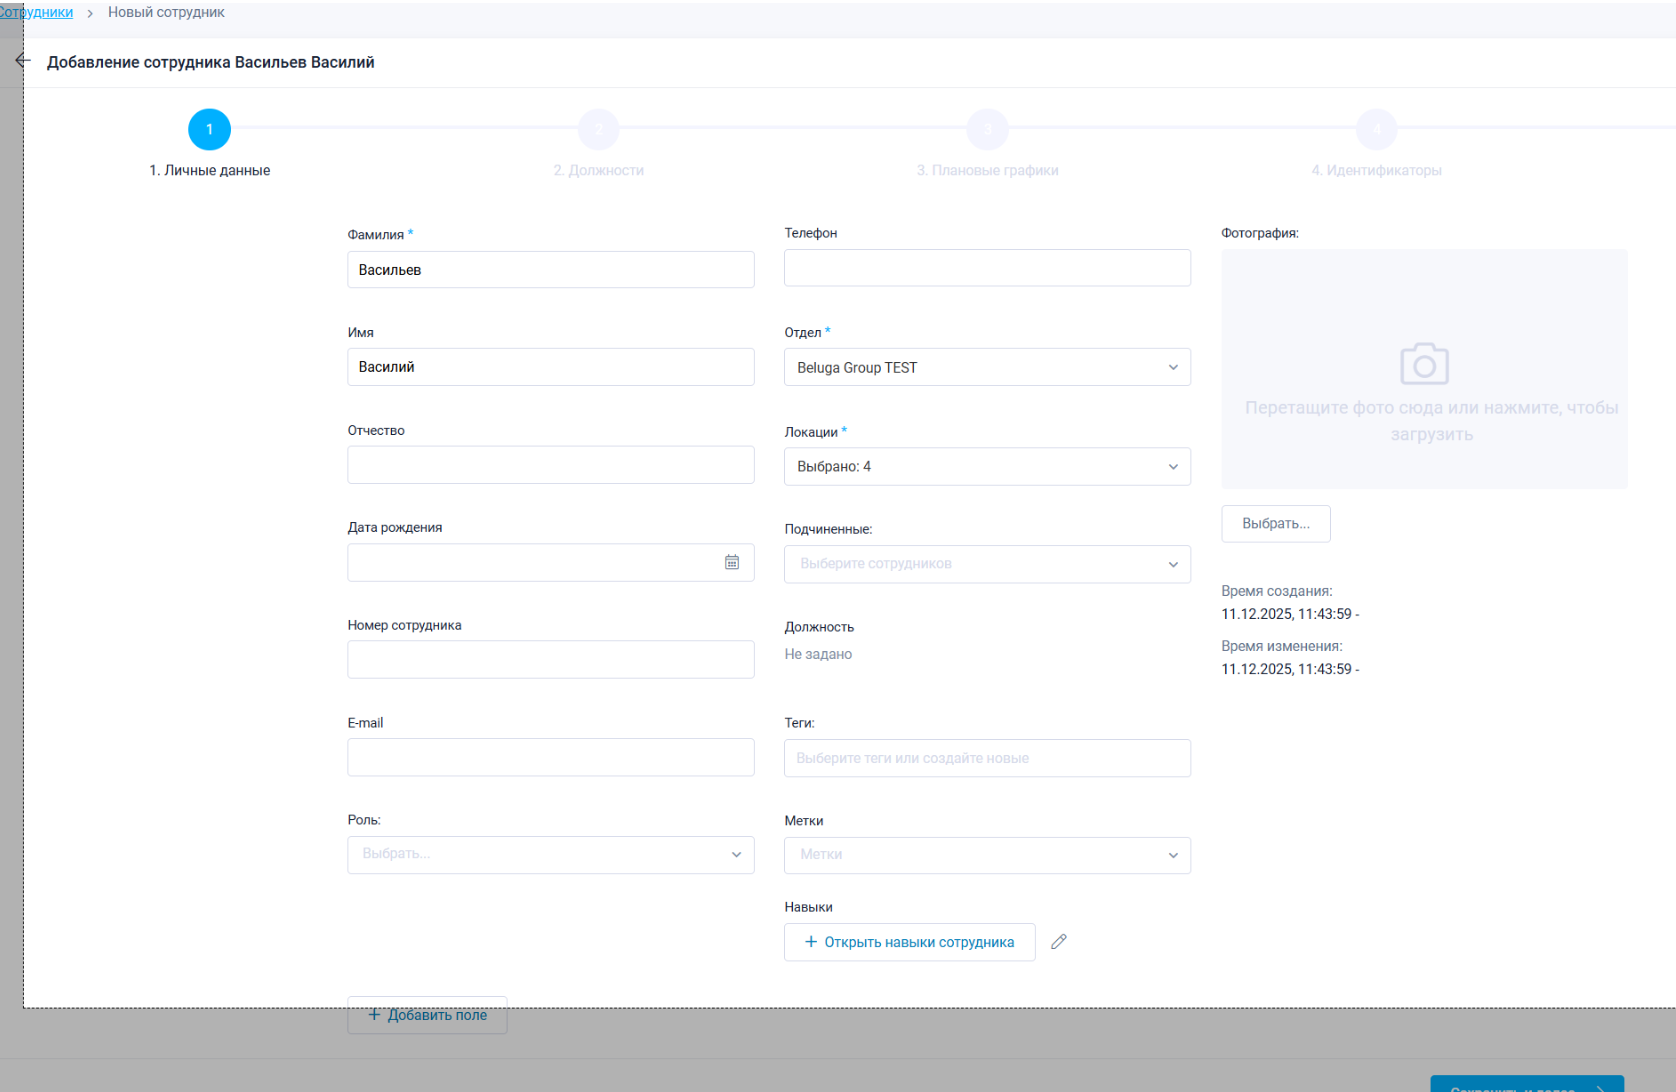Click the camera photo upload area
Viewport: 1676px width, 1092px height.
point(1424,369)
